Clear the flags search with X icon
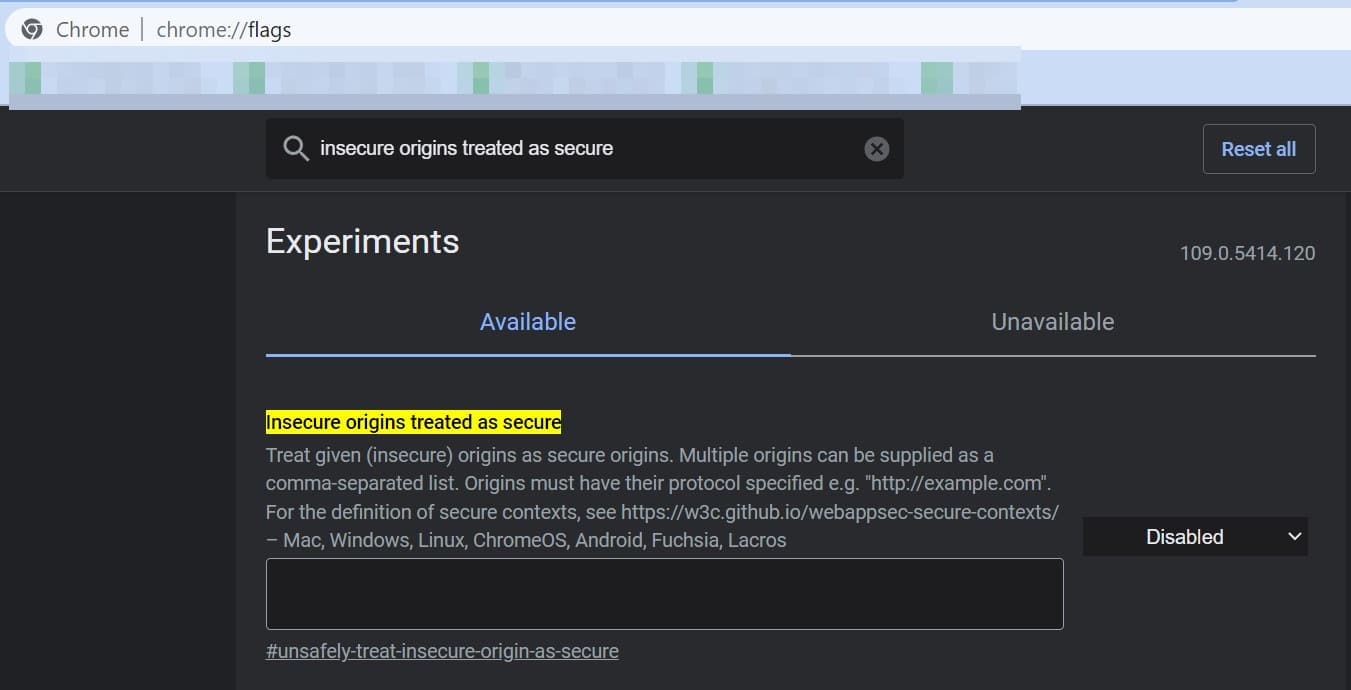1351x690 pixels. pos(876,149)
